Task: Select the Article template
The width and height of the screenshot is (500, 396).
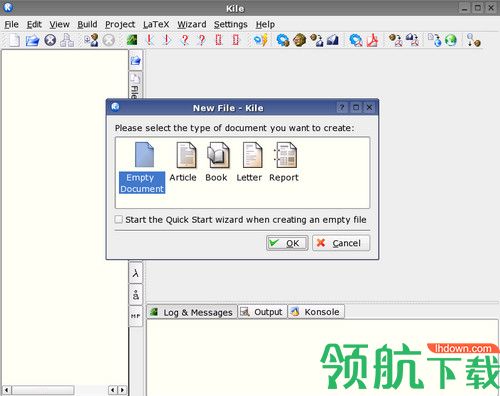Action: point(183,162)
